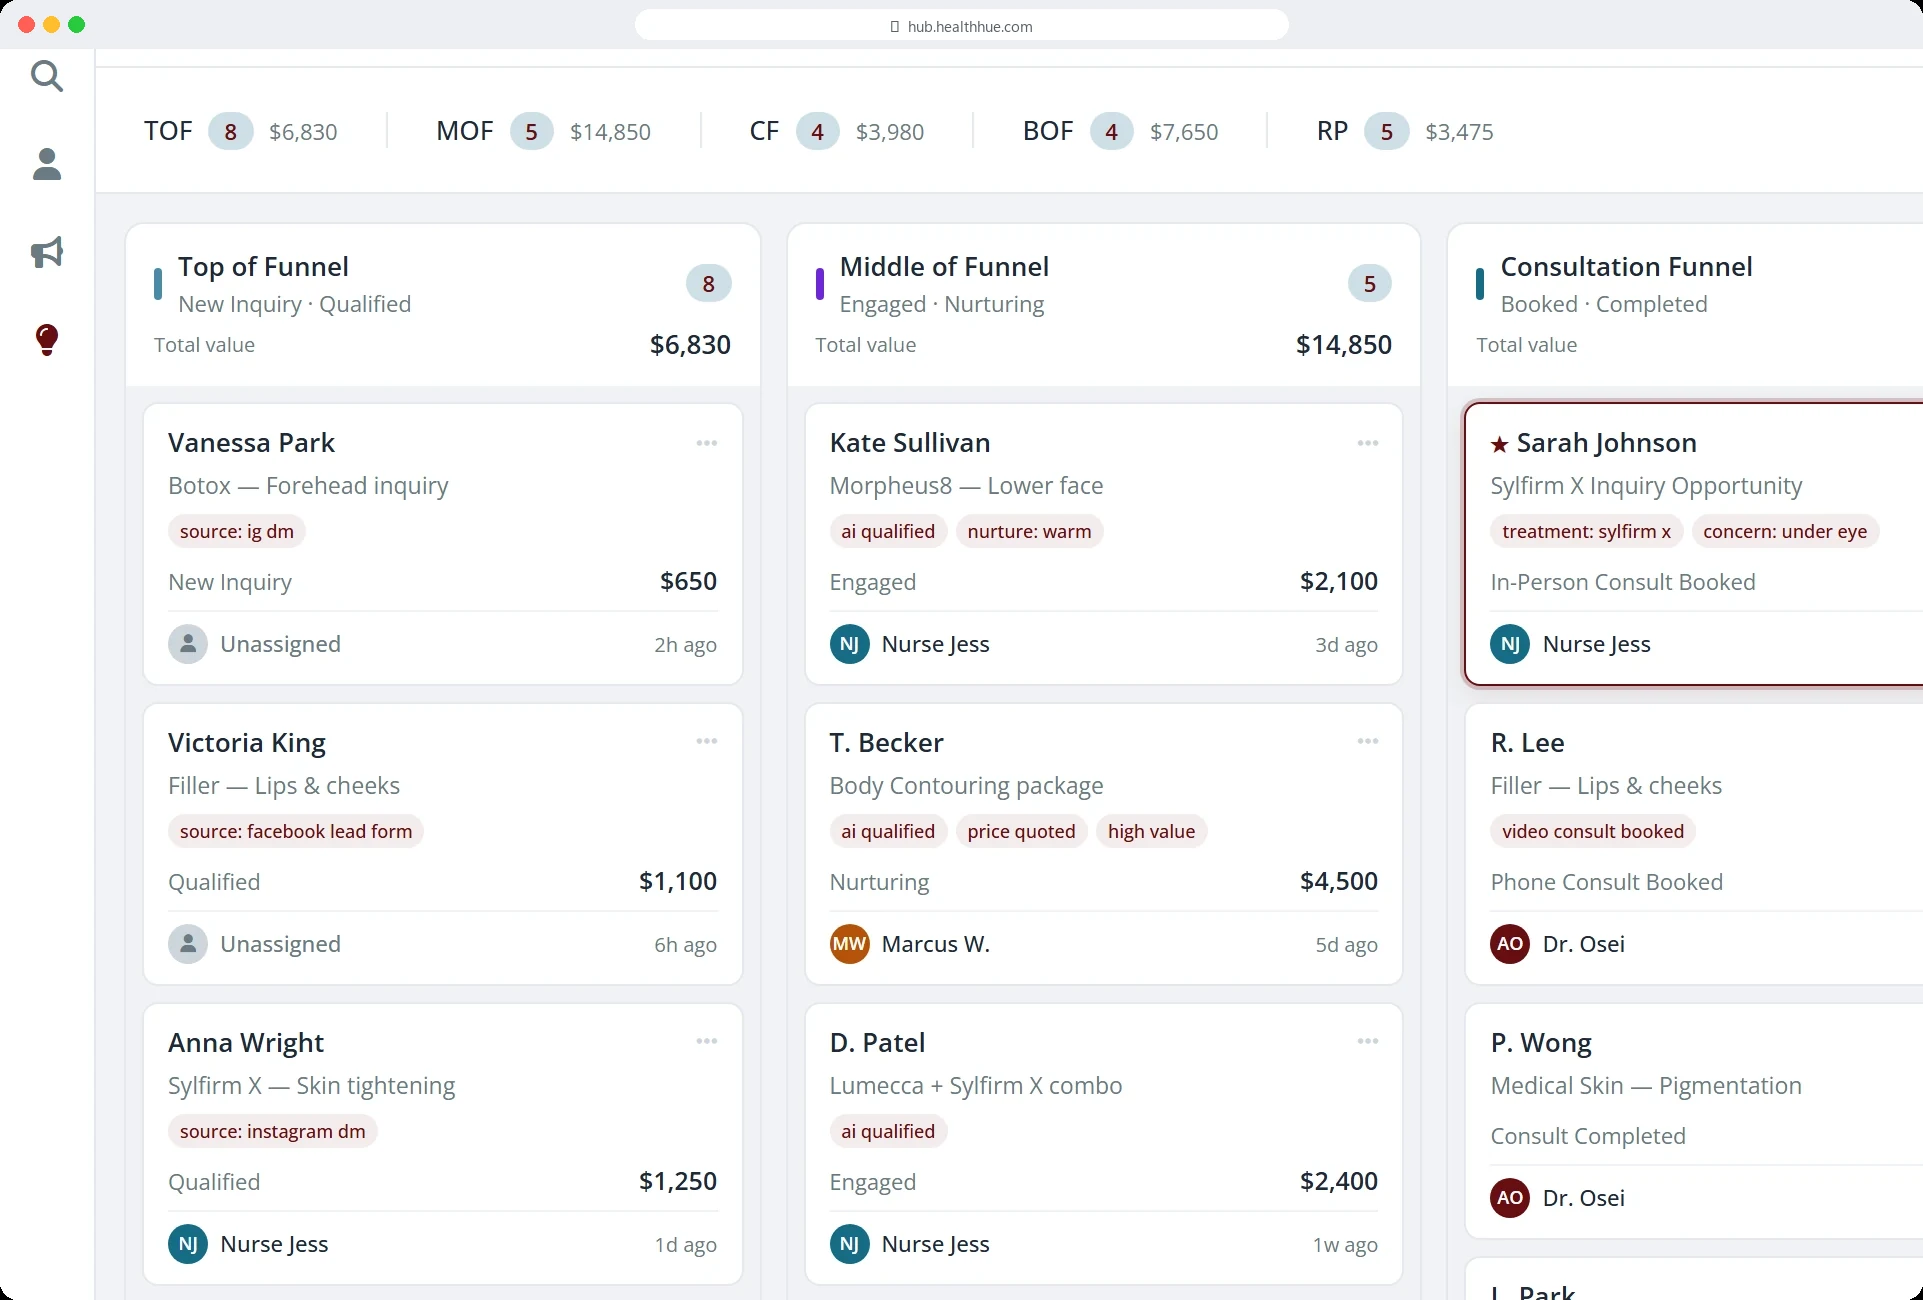Click the Top of Funnel count badge 8

pos(708,284)
